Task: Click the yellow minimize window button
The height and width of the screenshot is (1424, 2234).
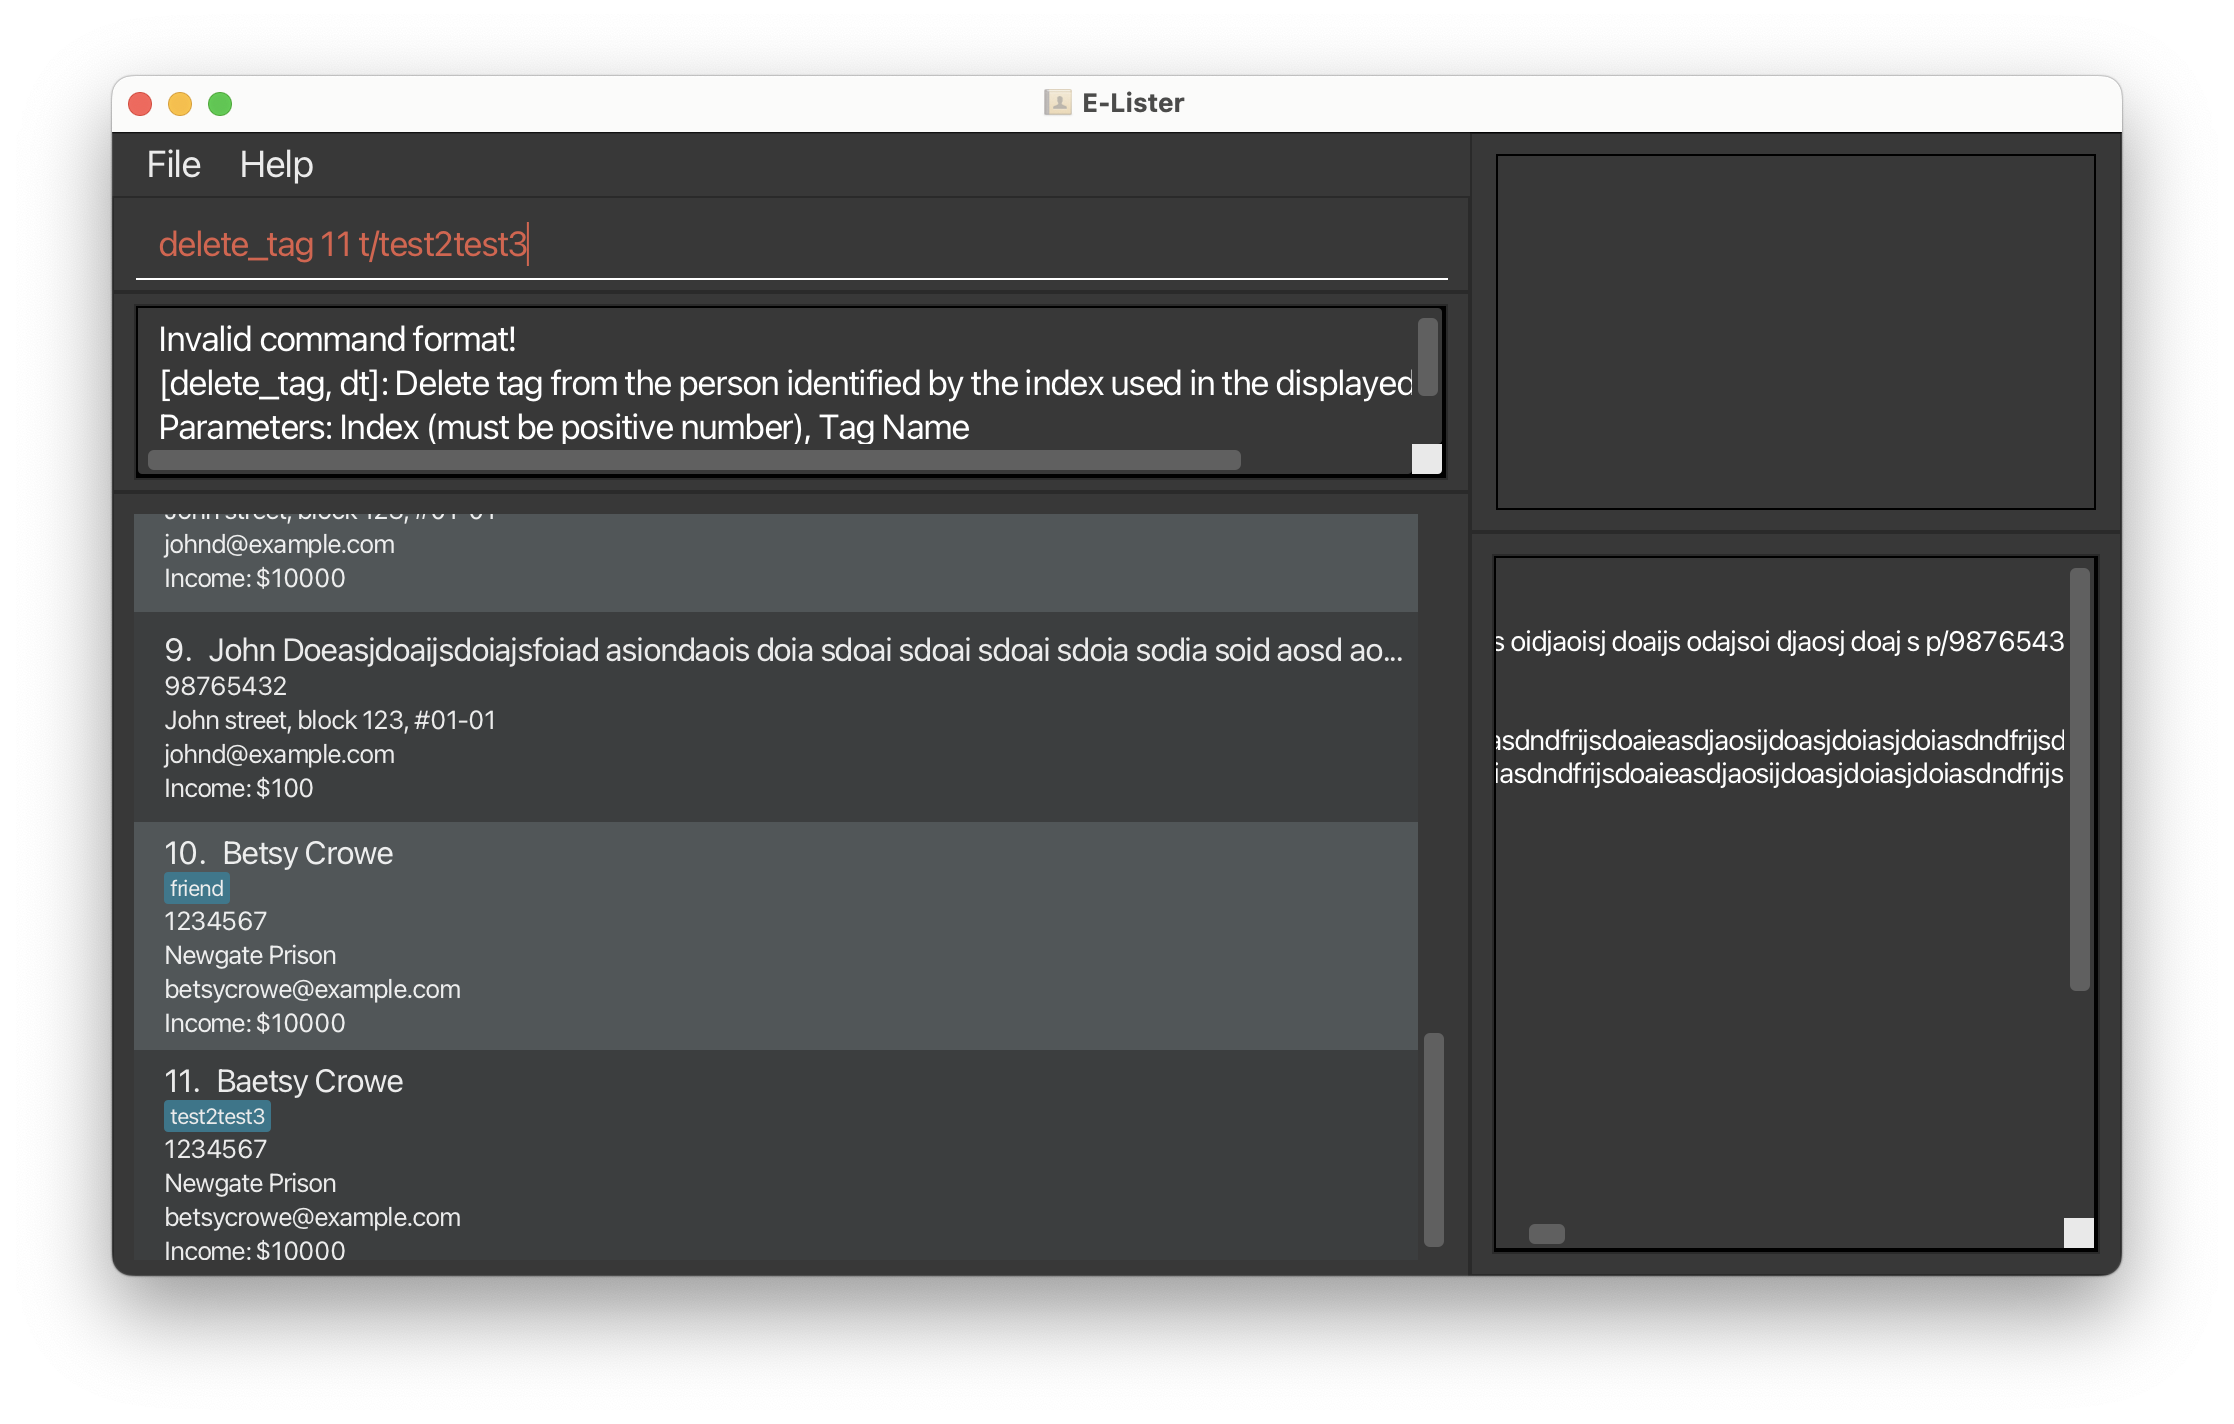Action: click(x=180, y=104)
